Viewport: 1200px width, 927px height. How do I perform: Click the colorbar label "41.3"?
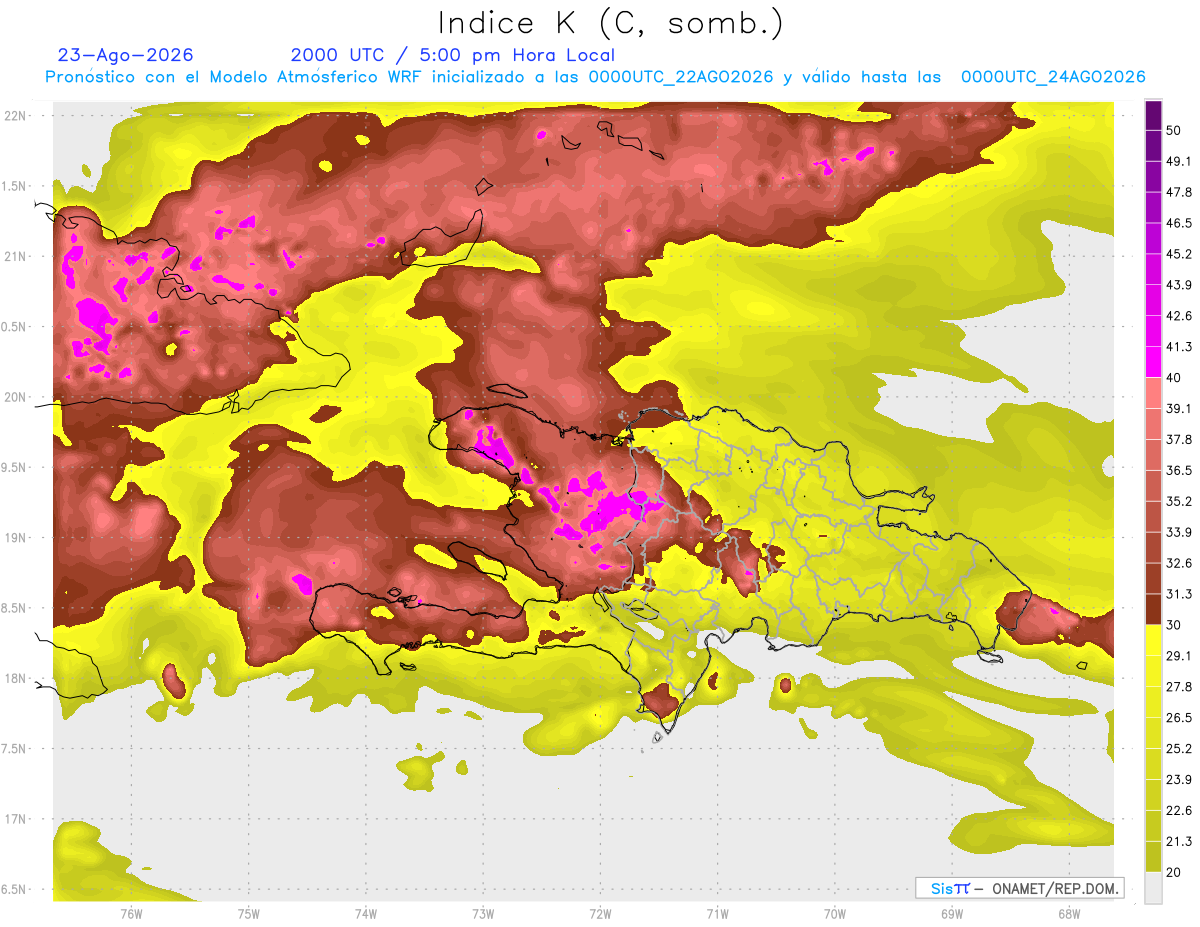(1180, 347)
